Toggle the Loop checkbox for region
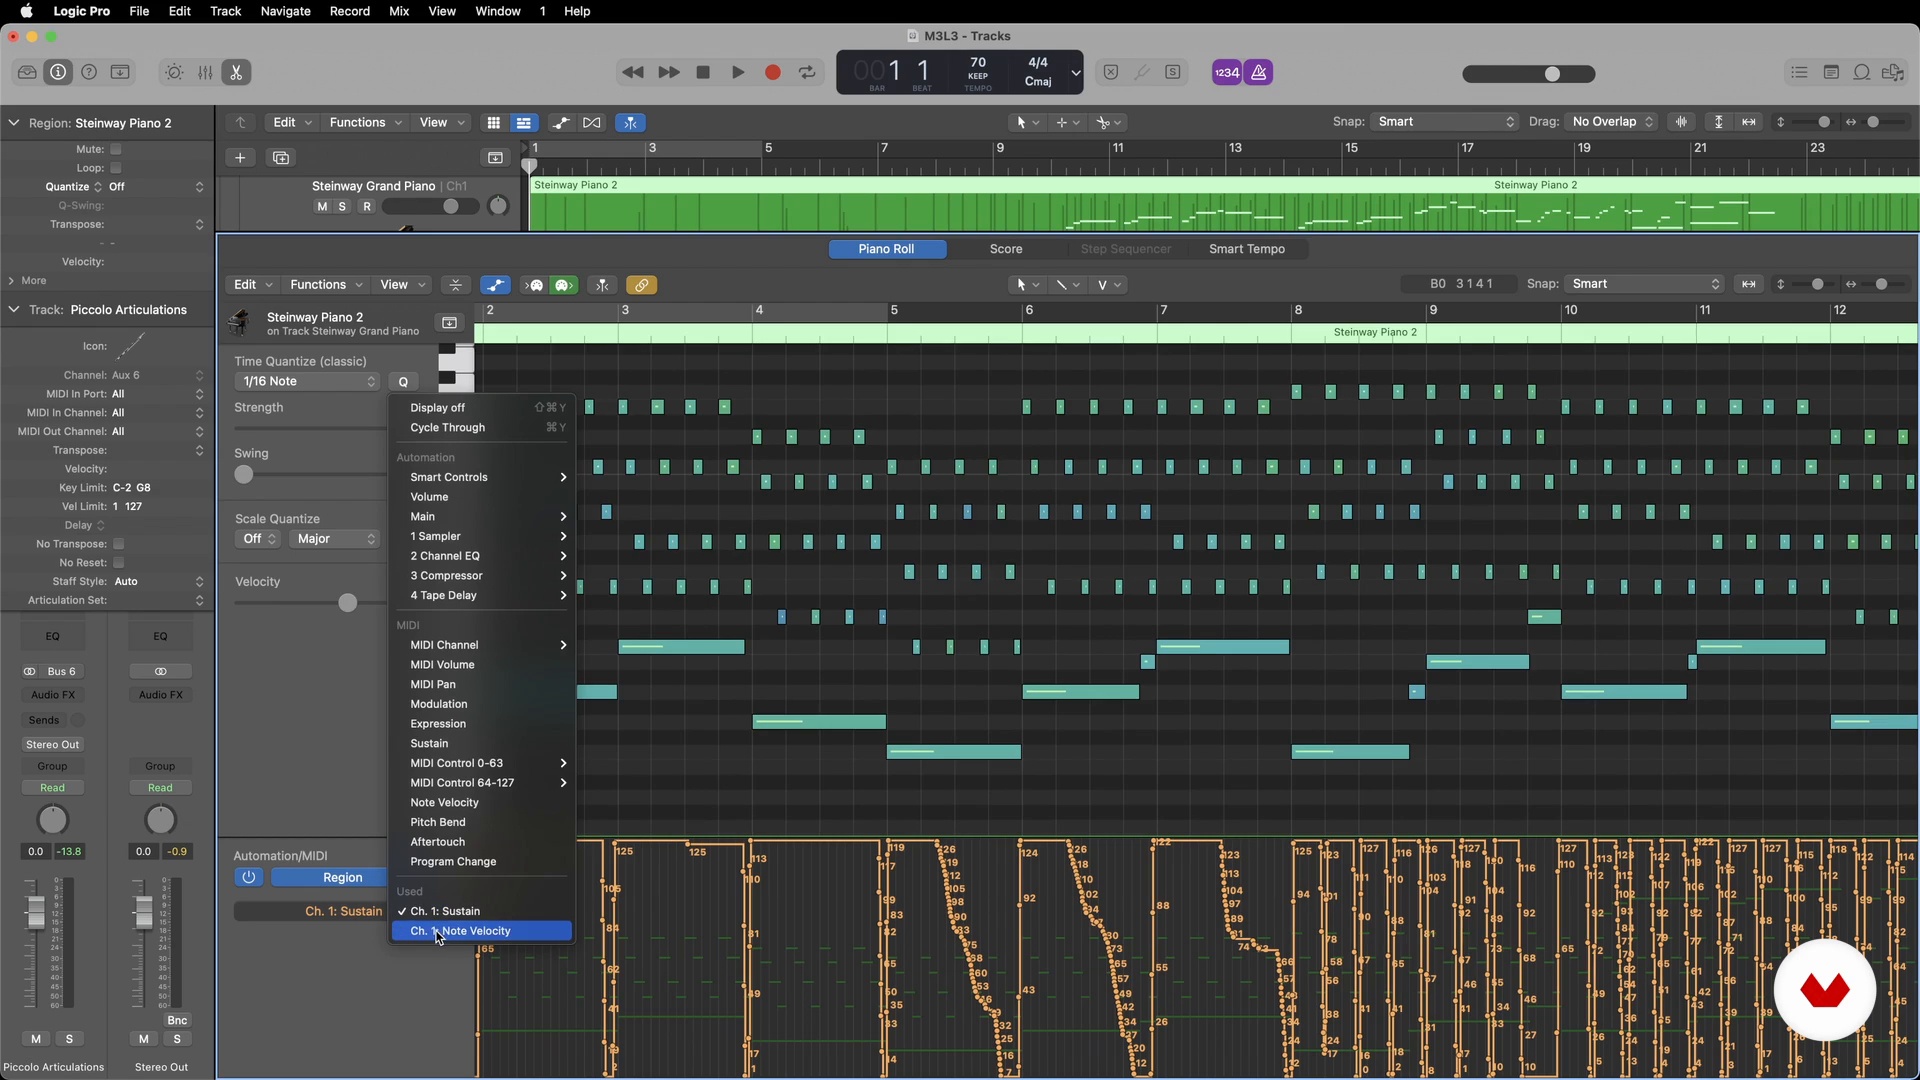Image resolution: width=1920 pixels, height=1080 pixels. pos(116,168)
